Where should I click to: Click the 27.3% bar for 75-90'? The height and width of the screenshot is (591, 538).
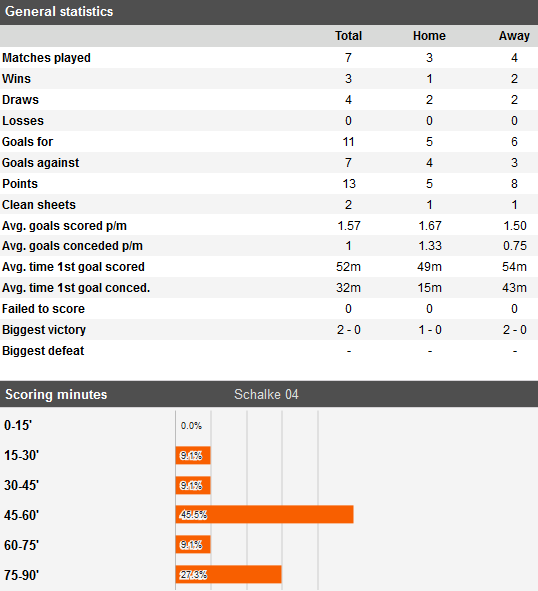click(x=229, y=574)
